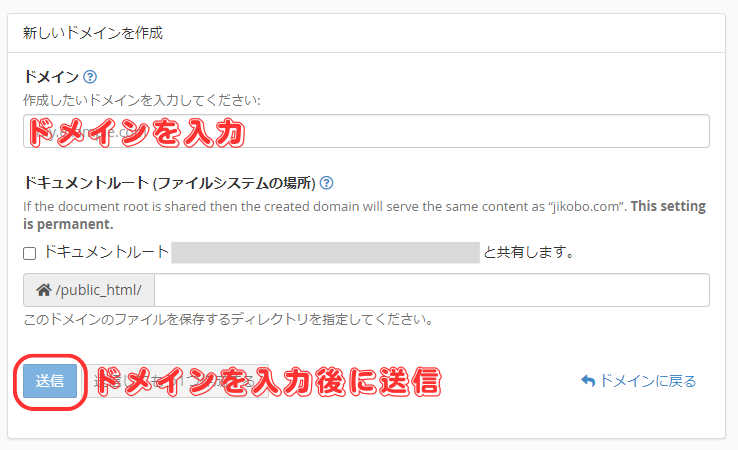Click the と共有します。 checkbox label text

pyautogui.click(x=529, y=252)
